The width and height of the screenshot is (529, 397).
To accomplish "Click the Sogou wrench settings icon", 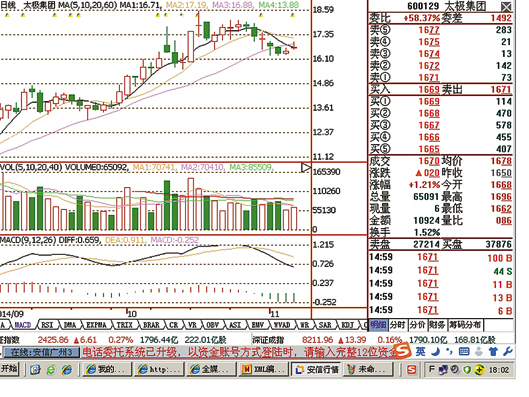I will pos(508,352).
